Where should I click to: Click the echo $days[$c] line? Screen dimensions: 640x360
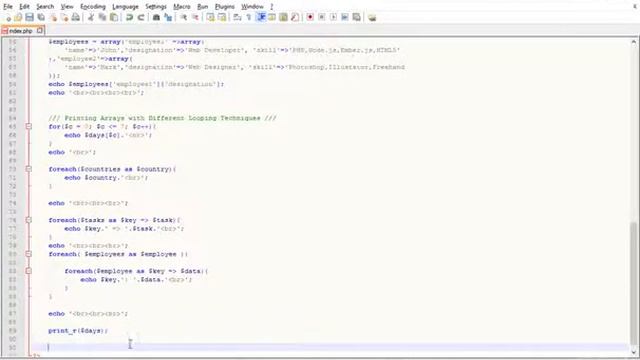(x=108, y=135)
